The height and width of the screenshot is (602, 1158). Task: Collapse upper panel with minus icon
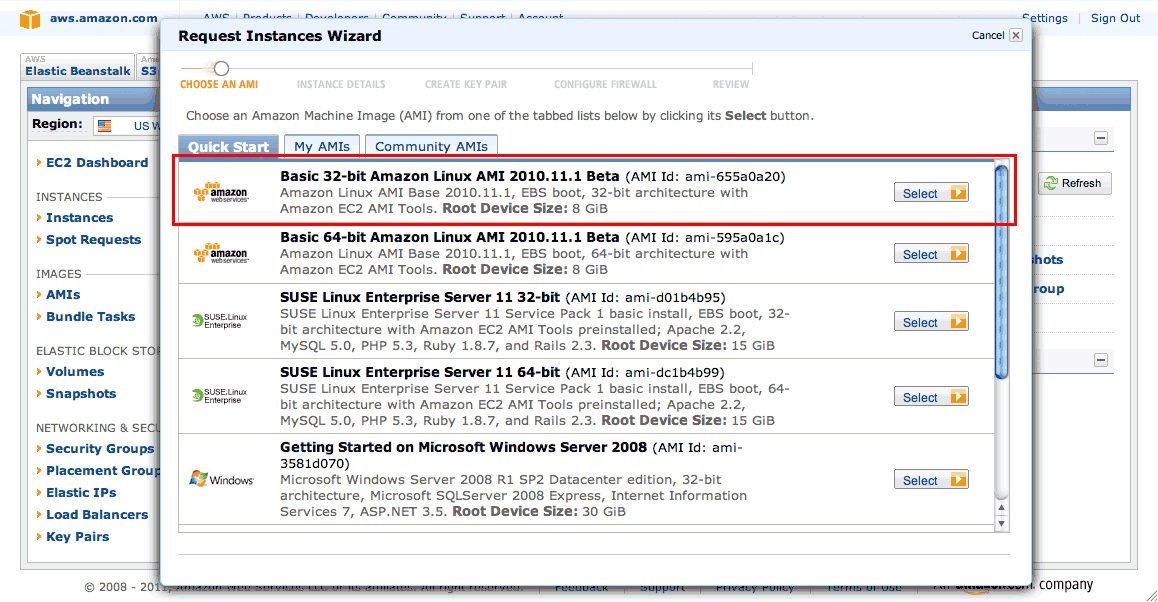click(1100, 138)
